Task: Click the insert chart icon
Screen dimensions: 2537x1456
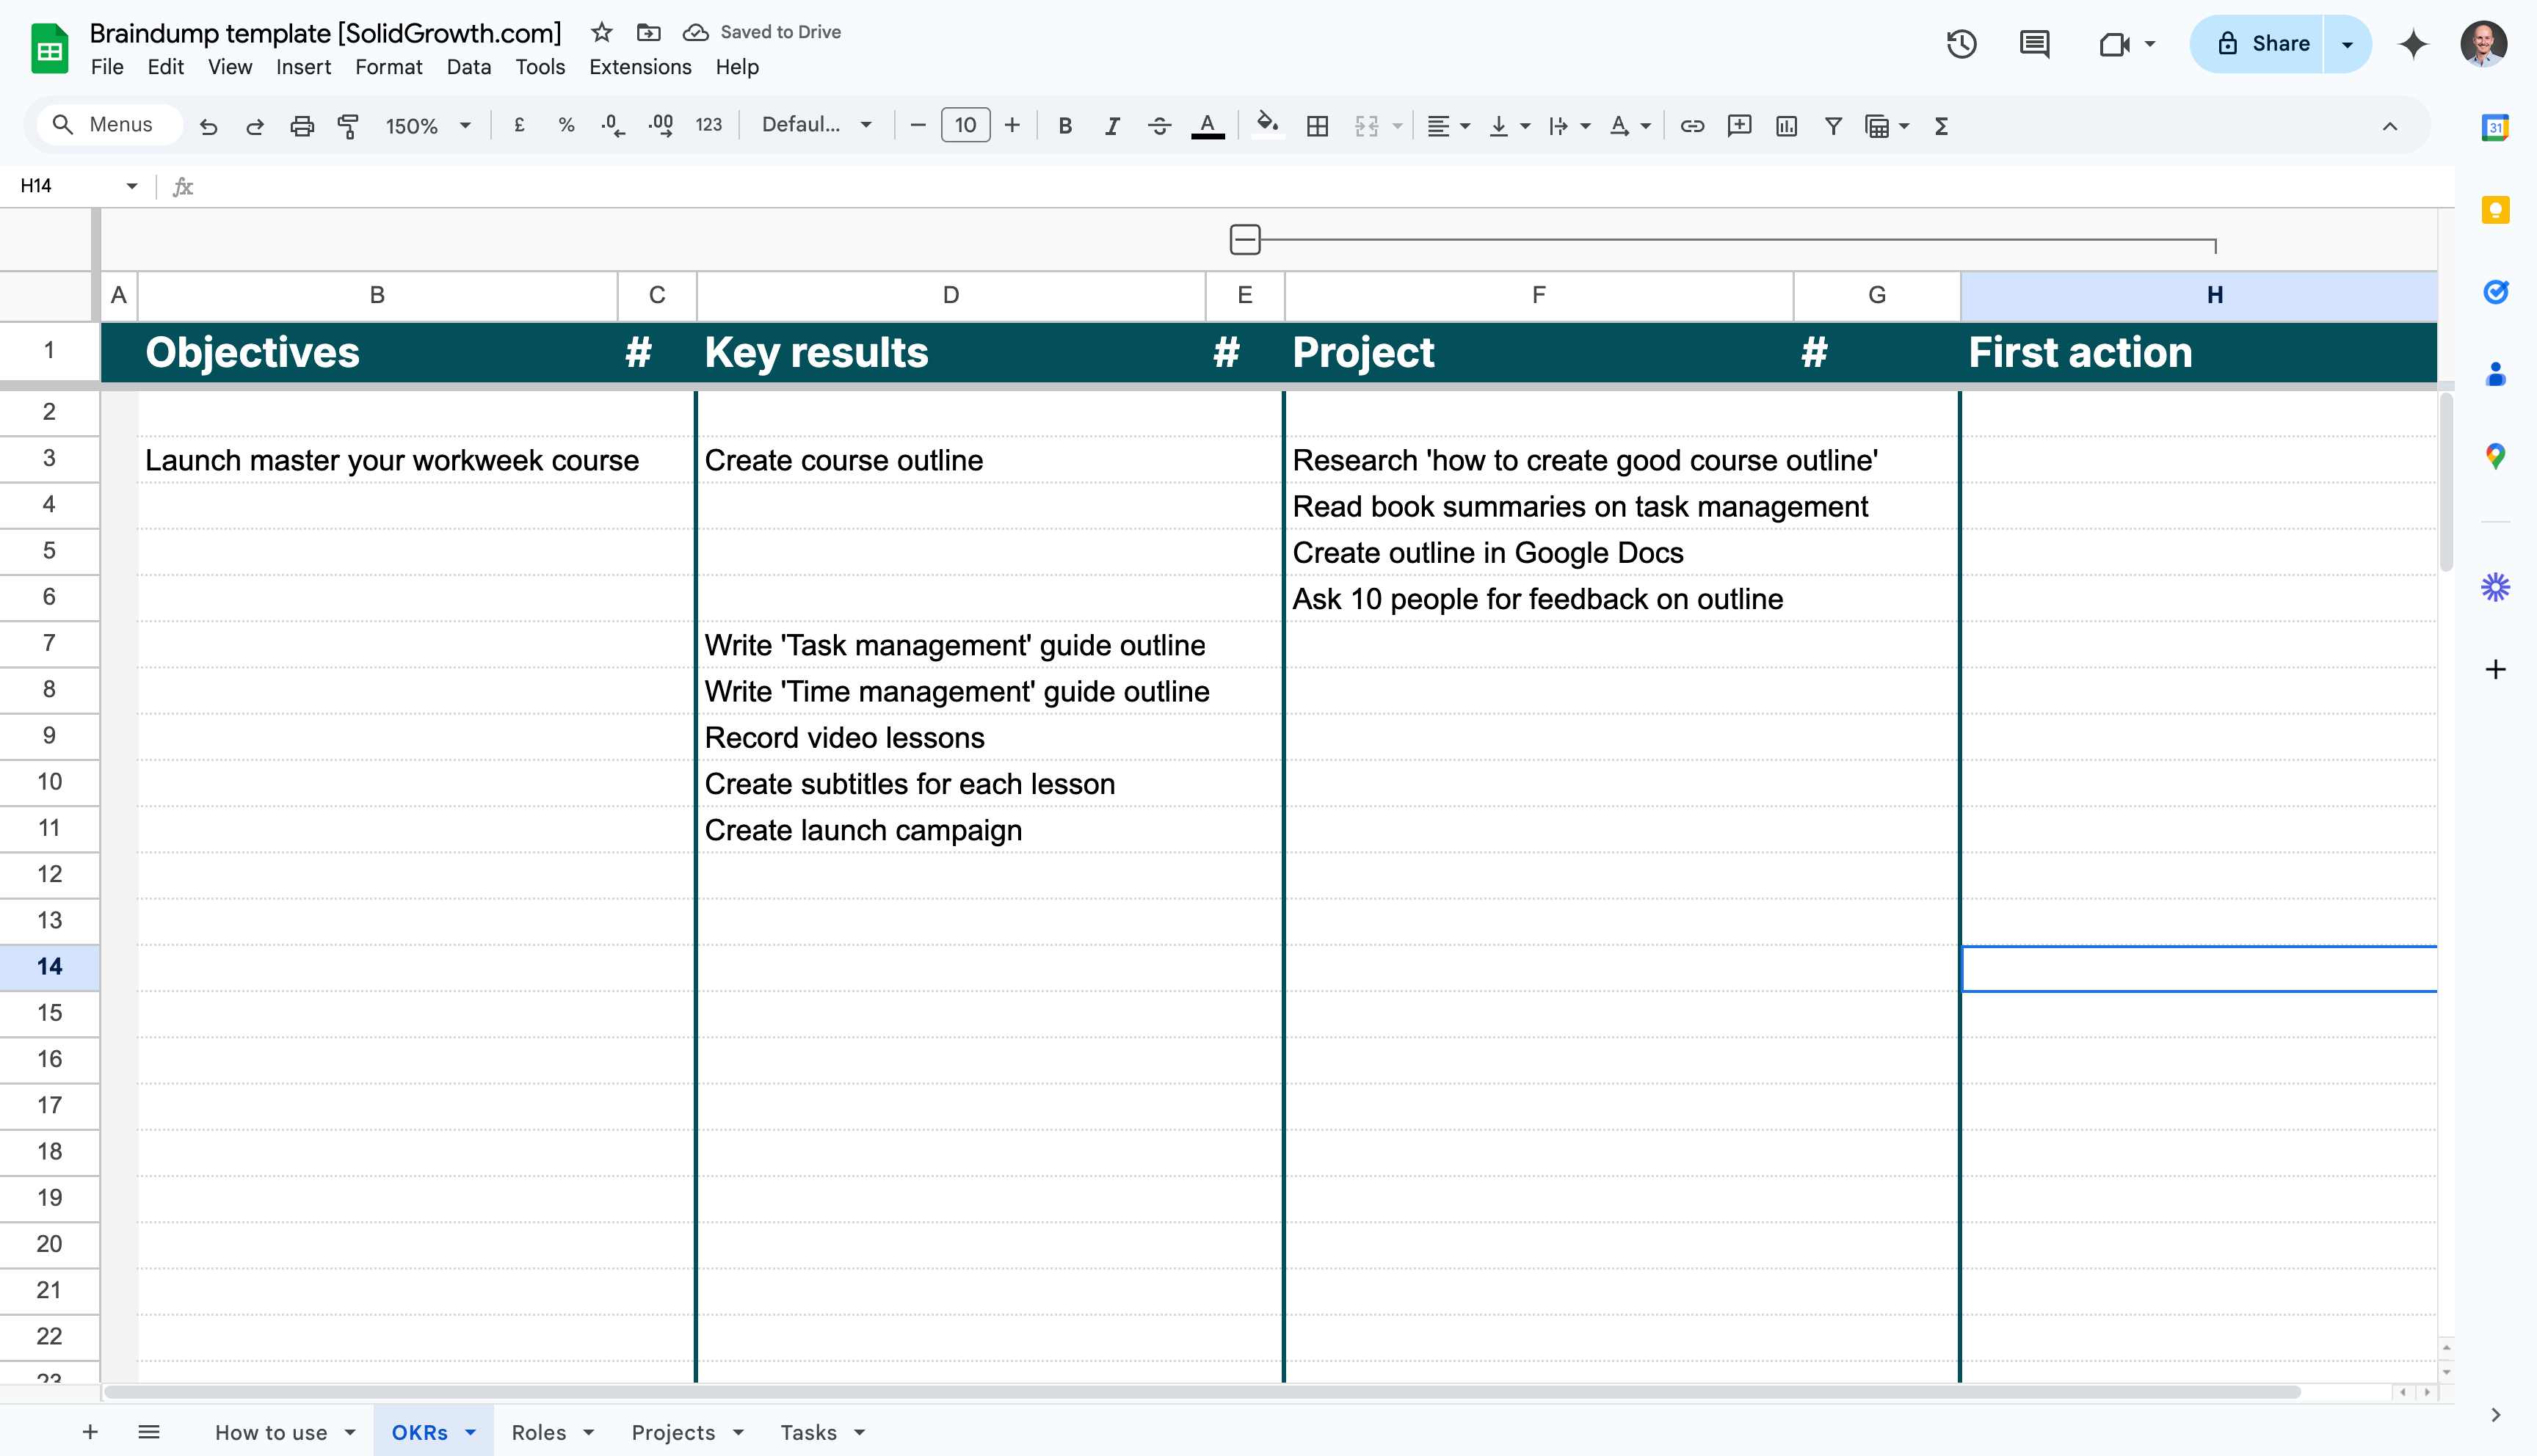Action: (1786, 126)
